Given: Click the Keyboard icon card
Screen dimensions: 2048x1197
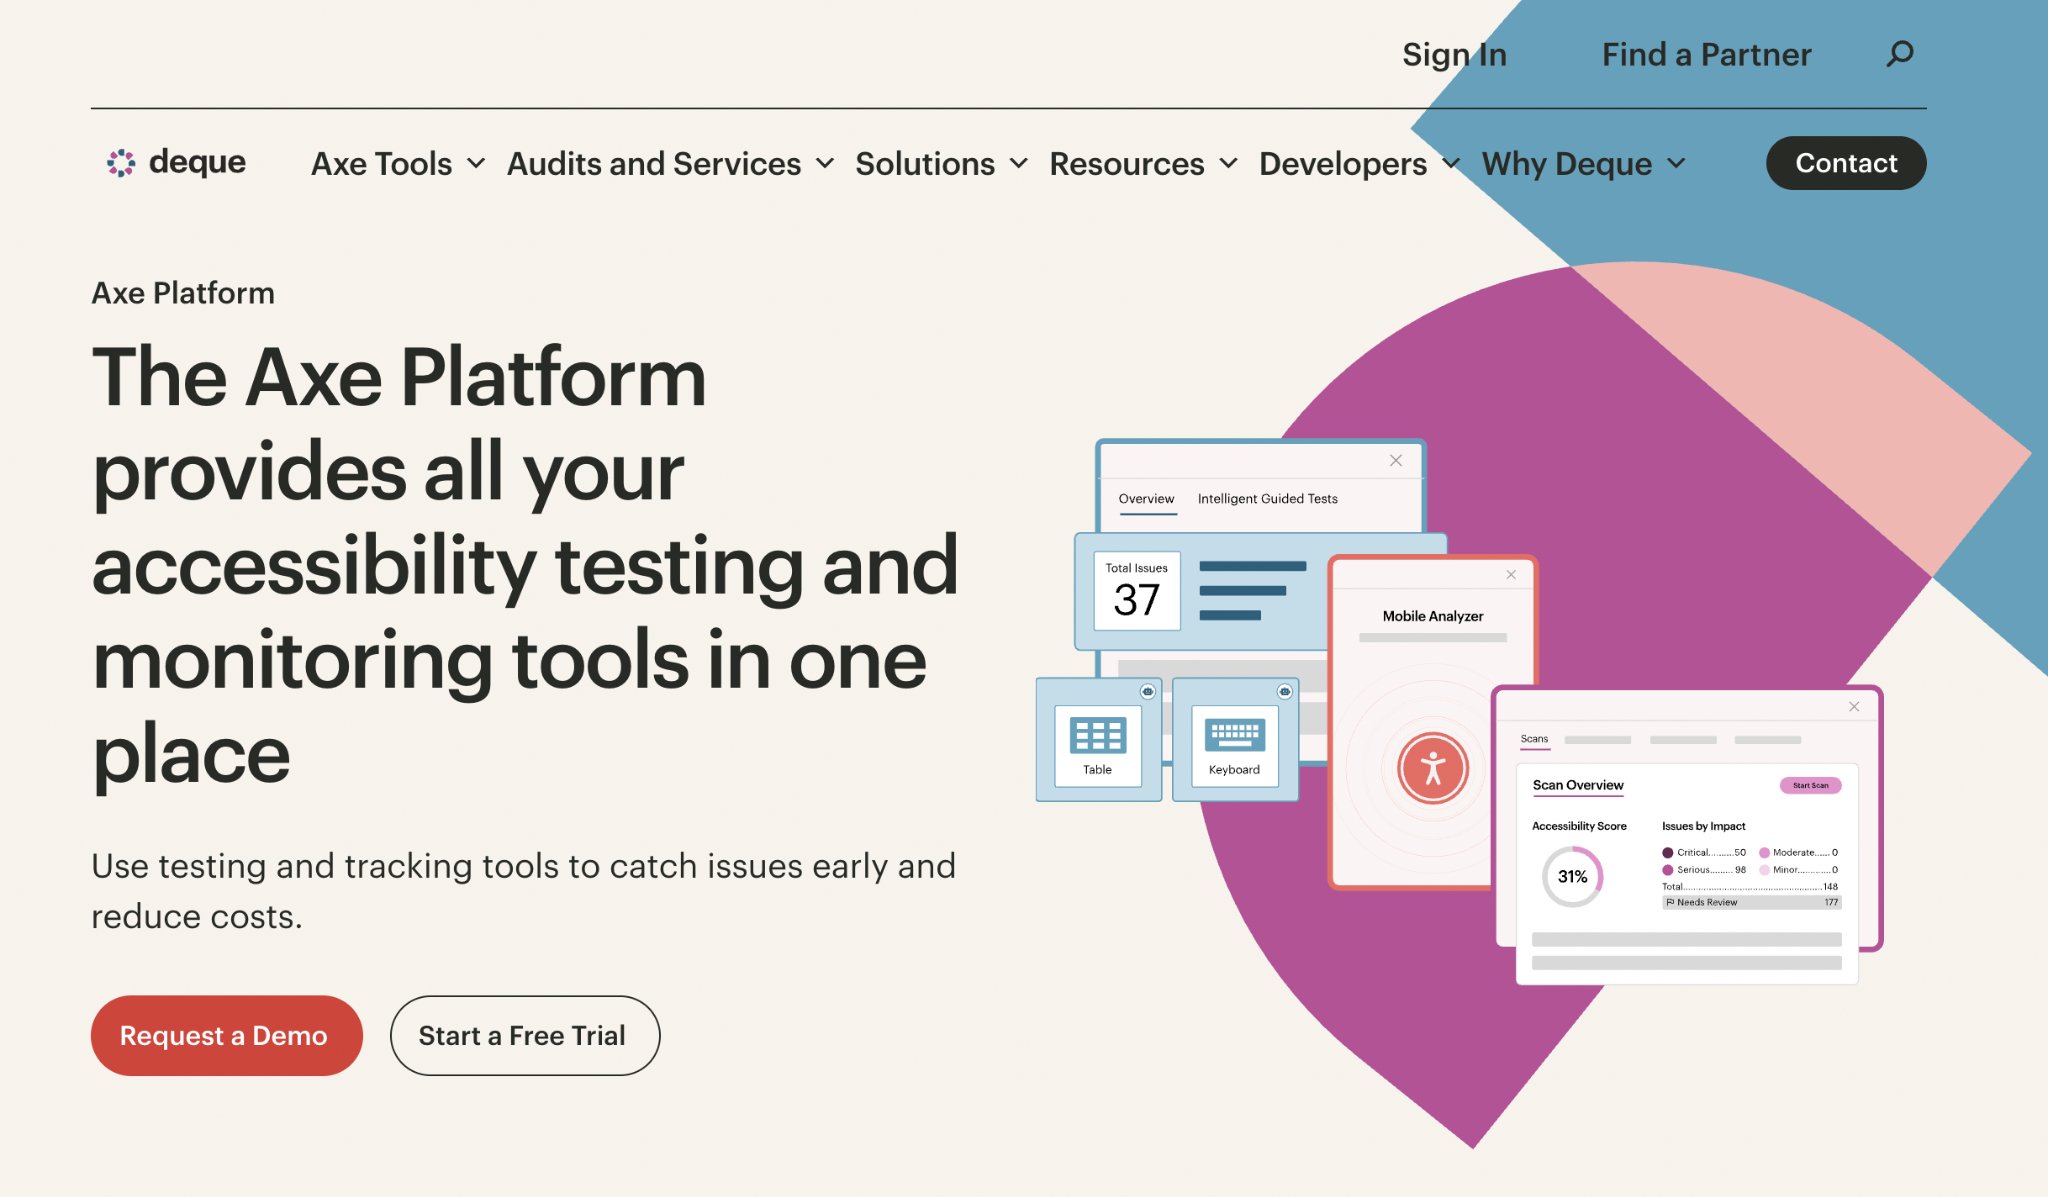Looking at the screenshot, I should click(1235, 740).
